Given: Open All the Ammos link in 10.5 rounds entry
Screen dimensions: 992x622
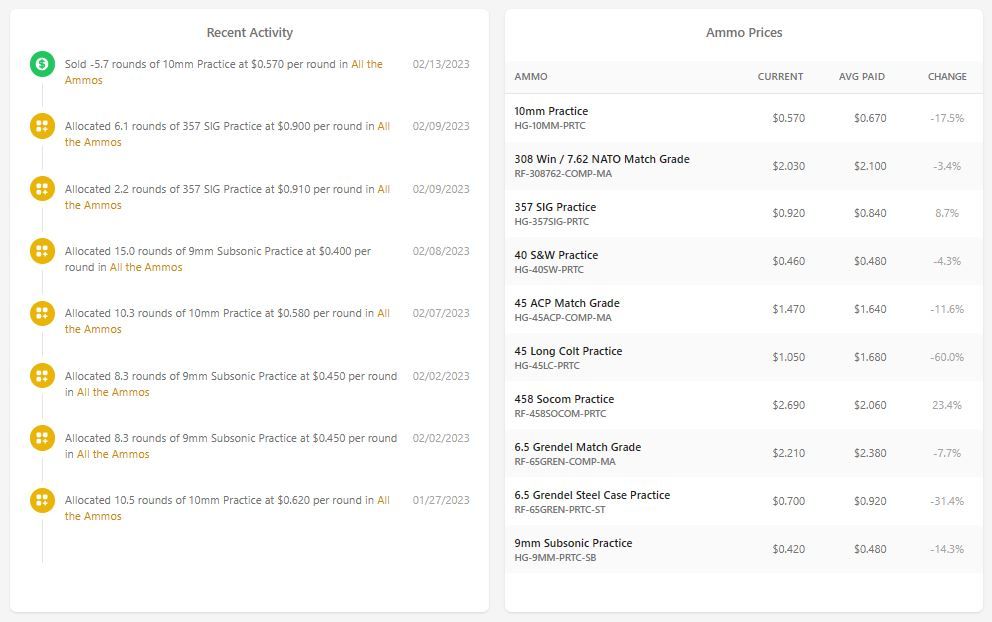Looking at the screenshot, I should [x=227, y=508].
